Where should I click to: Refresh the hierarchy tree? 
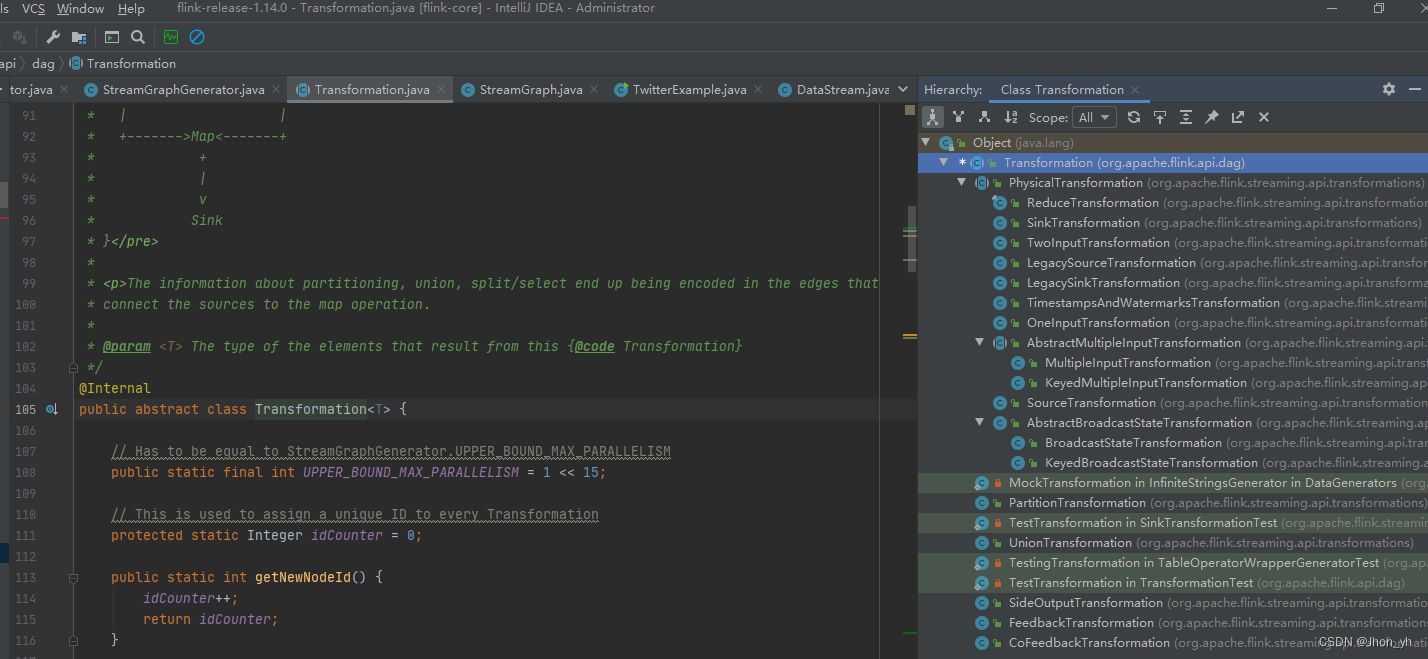pyautogui.click(x=1133, y=117)
